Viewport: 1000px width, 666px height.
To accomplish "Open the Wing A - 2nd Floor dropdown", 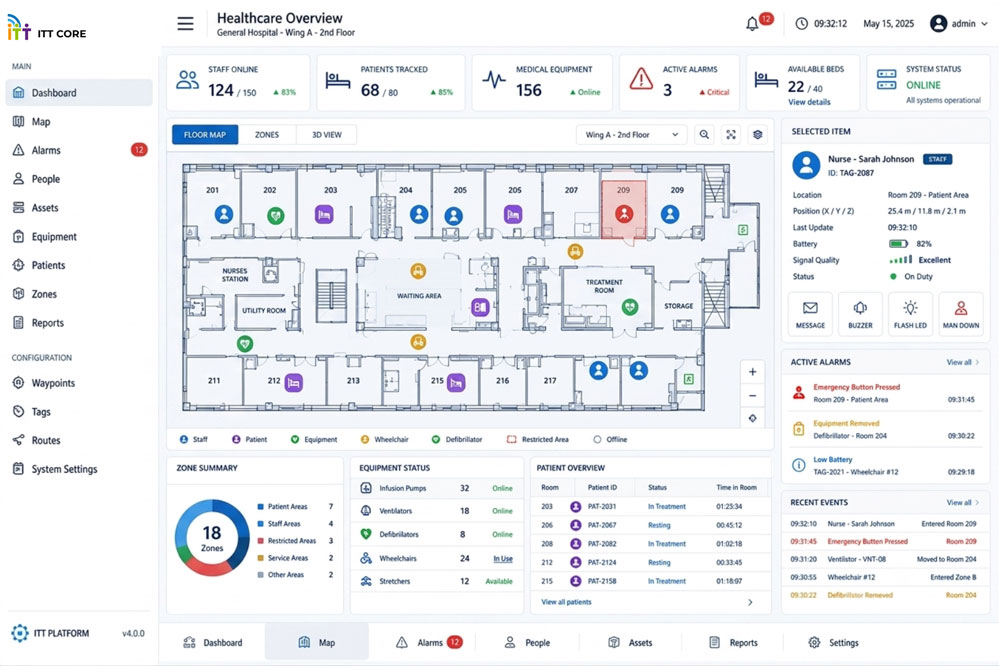I will click(631, 135).
